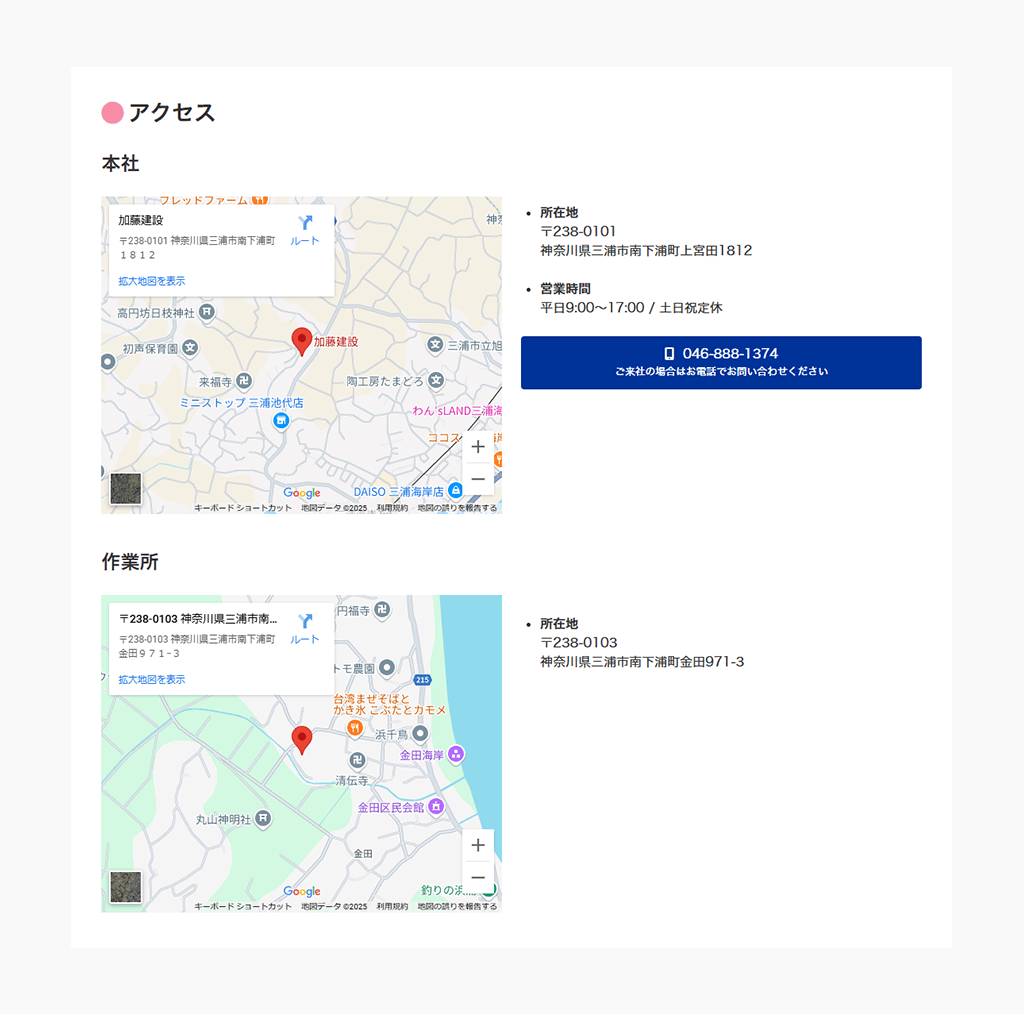Click the わん'sLAND三浦海 label
The image size is (1024, 1024).
(457, 411)
